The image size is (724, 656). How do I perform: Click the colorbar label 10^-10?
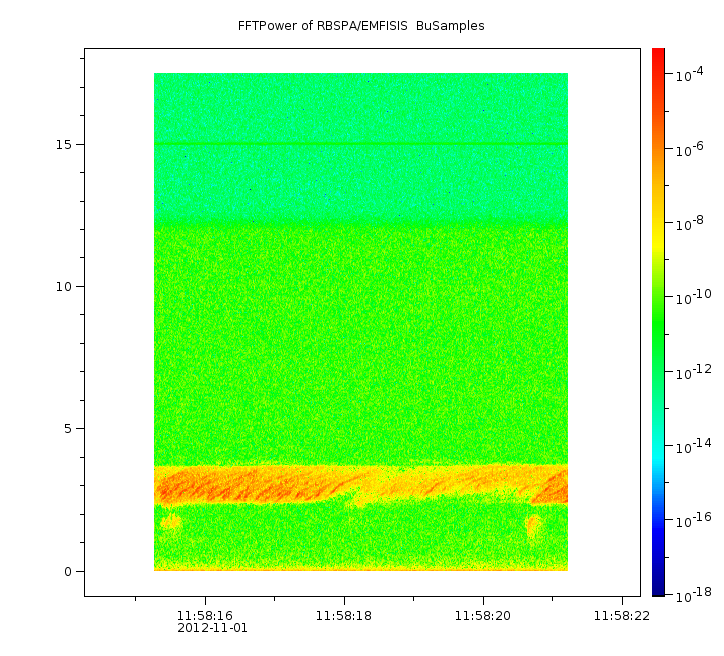(x=694, y=298)
